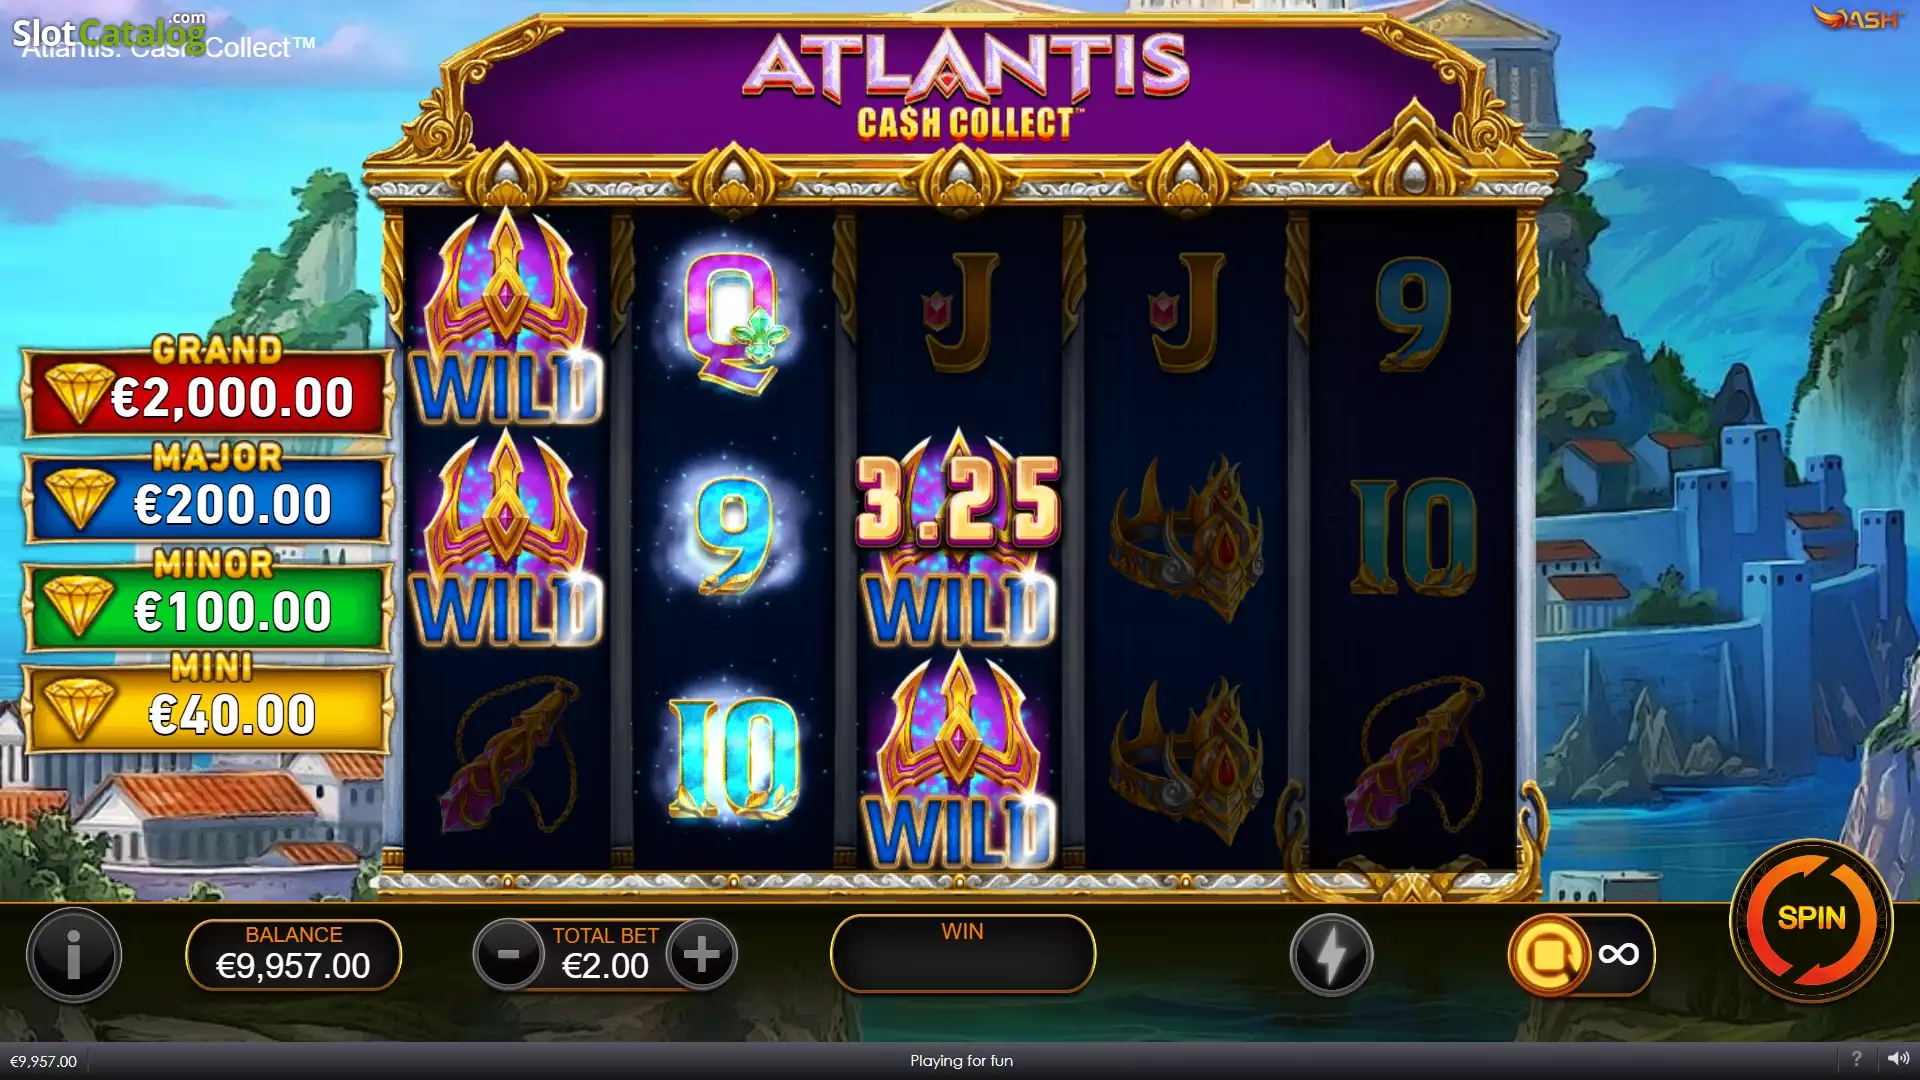Select the Grand jackpot panel
Image resolution: width=1920 pixels, height=1080 pixels.
(x=209, y=392)
